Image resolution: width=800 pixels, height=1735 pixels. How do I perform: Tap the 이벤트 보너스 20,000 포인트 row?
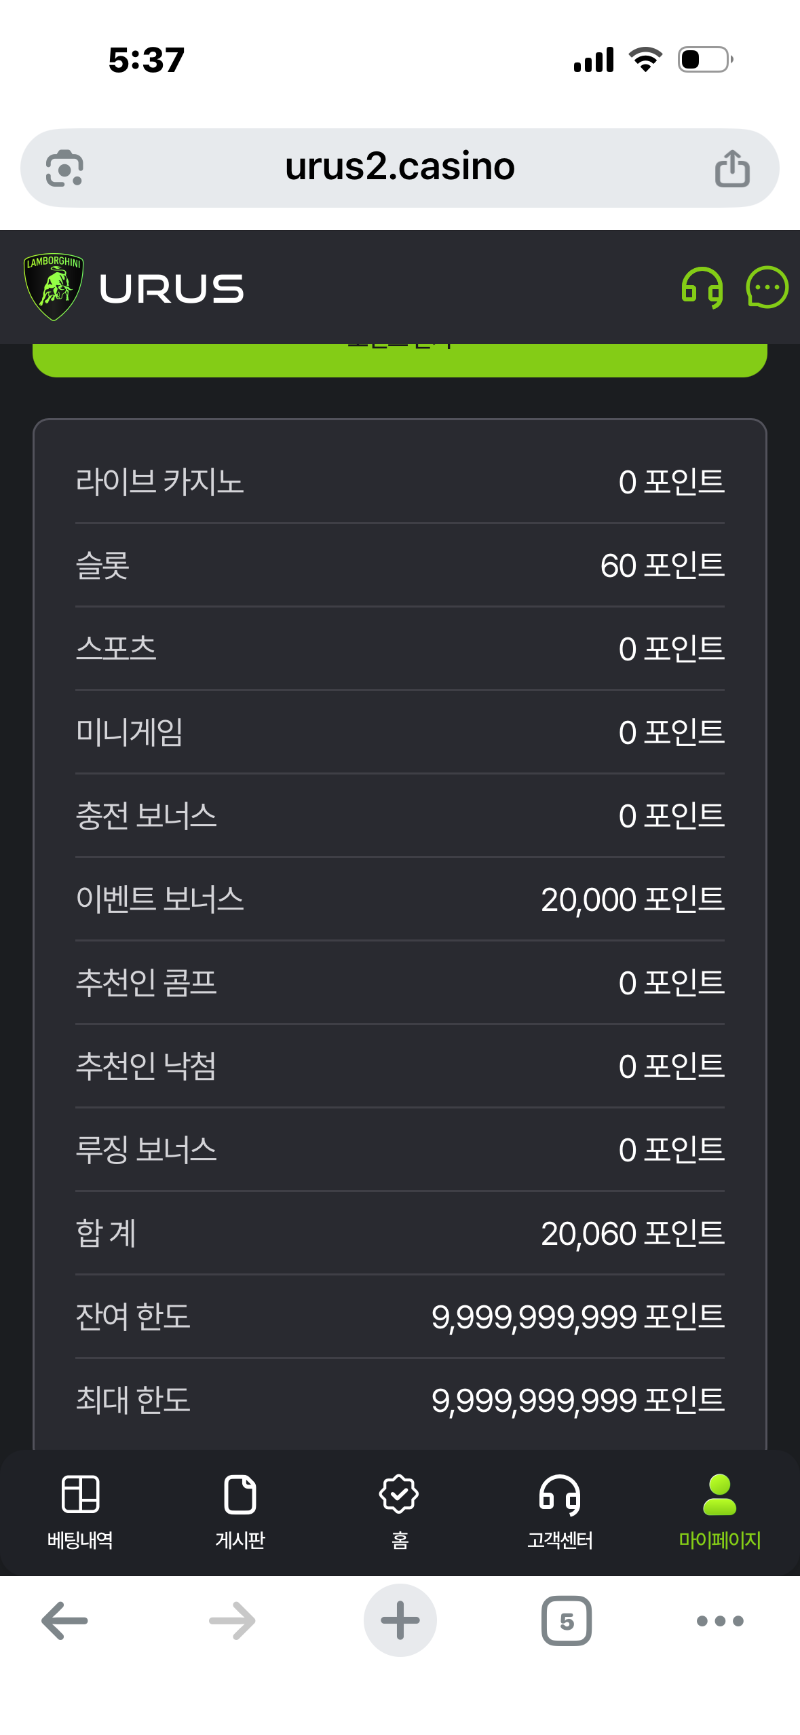pyautogui.click(x=400, y=899)
